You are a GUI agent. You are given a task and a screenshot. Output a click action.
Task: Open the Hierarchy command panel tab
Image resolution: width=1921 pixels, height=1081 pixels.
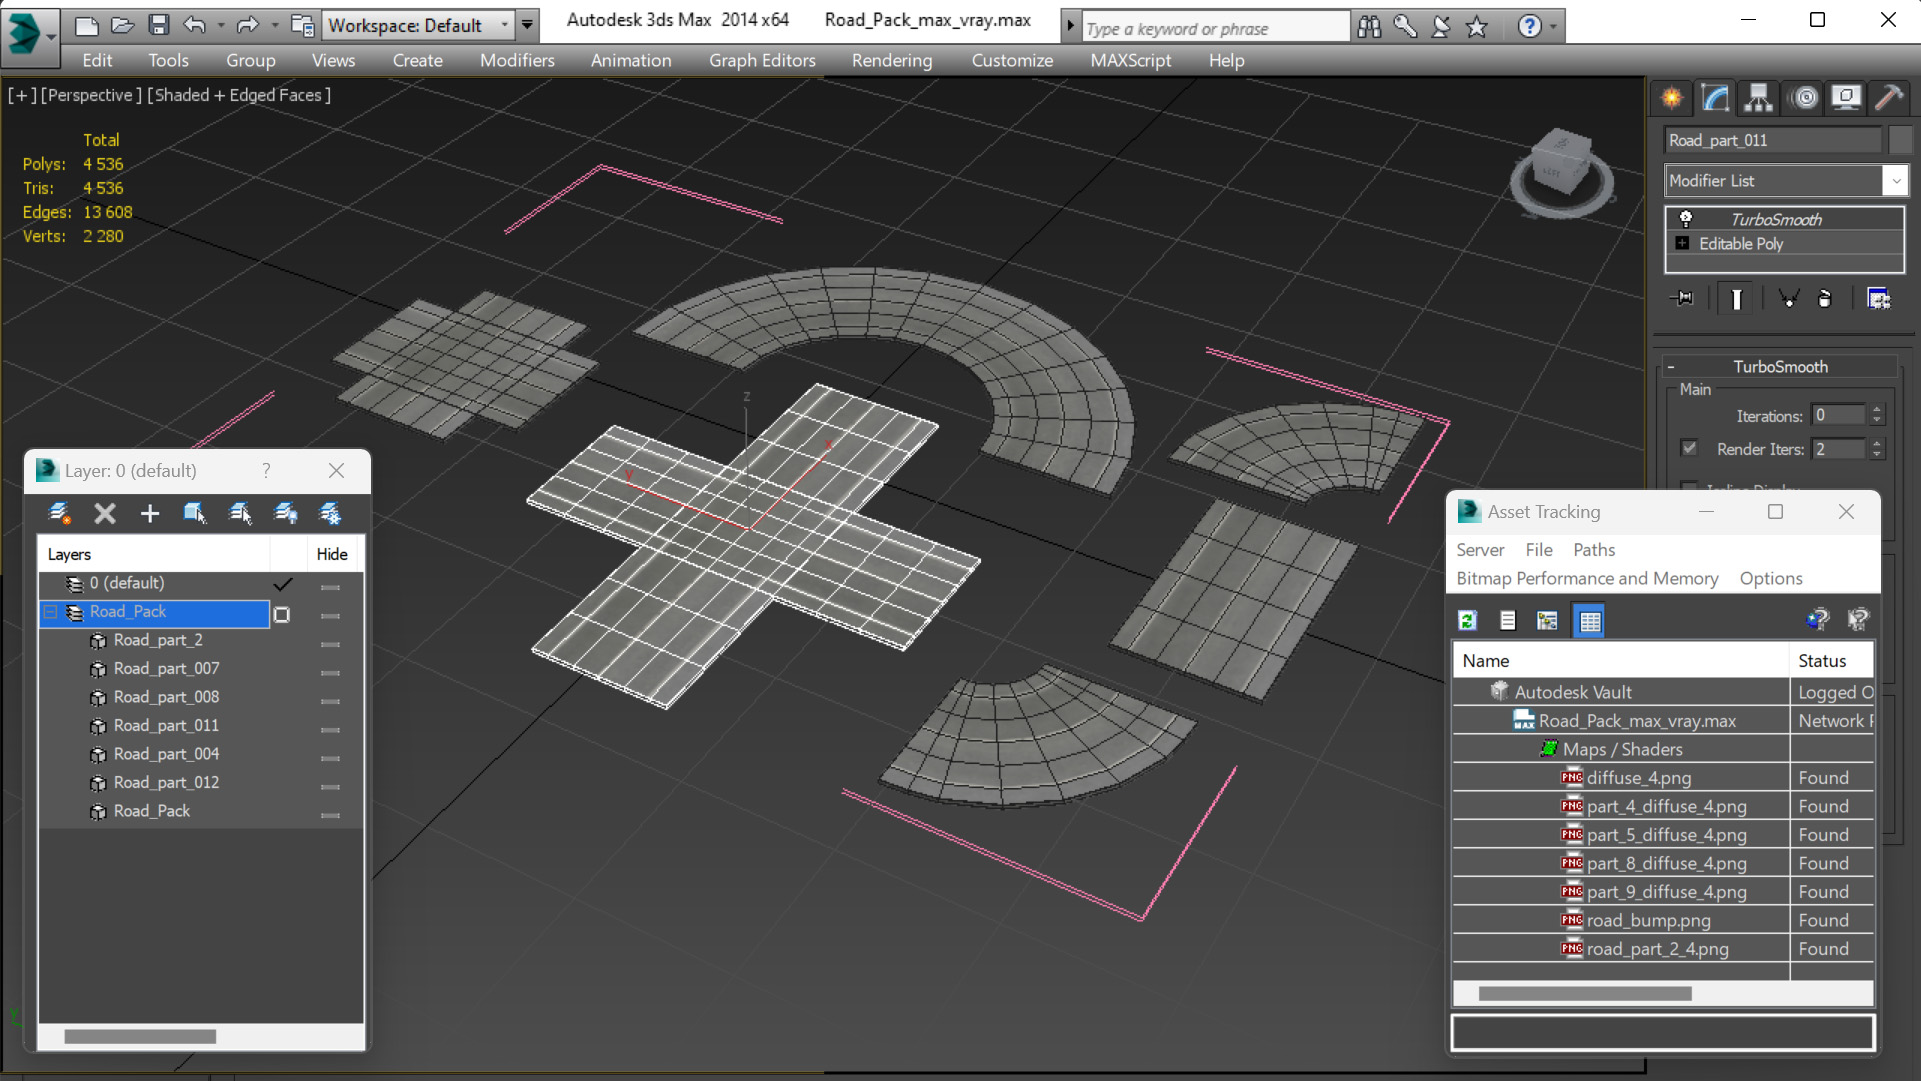point(1758,98)
